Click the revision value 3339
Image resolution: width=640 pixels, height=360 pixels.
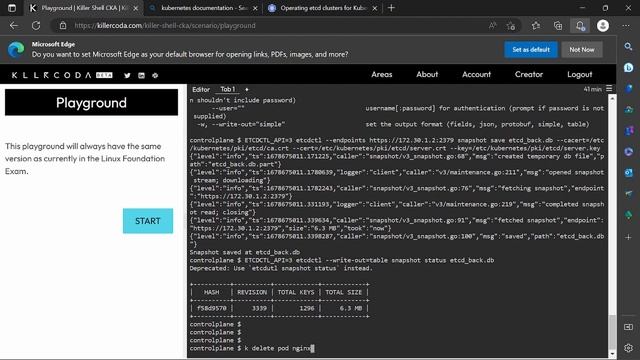coord(259,308)
